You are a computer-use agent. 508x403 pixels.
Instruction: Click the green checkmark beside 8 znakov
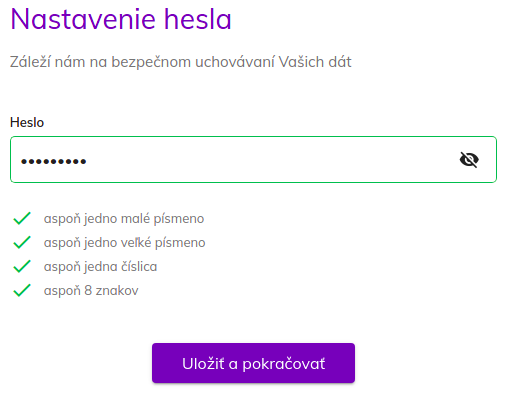(22, 290)
